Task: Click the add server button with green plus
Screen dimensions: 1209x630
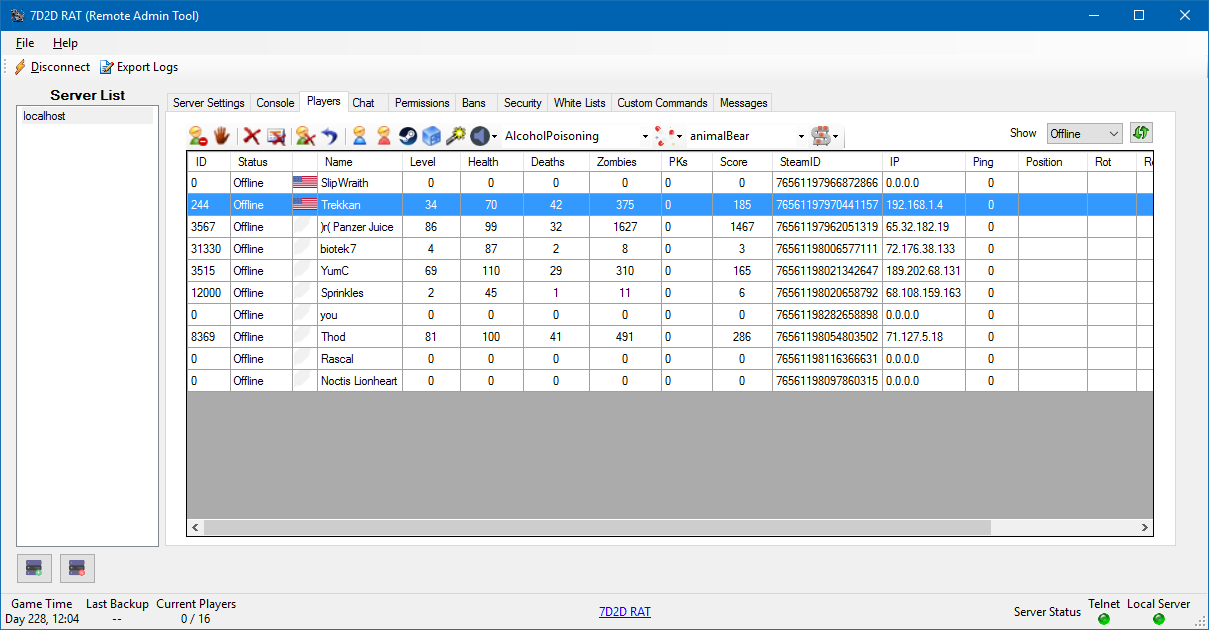Action: click(35, 568)
